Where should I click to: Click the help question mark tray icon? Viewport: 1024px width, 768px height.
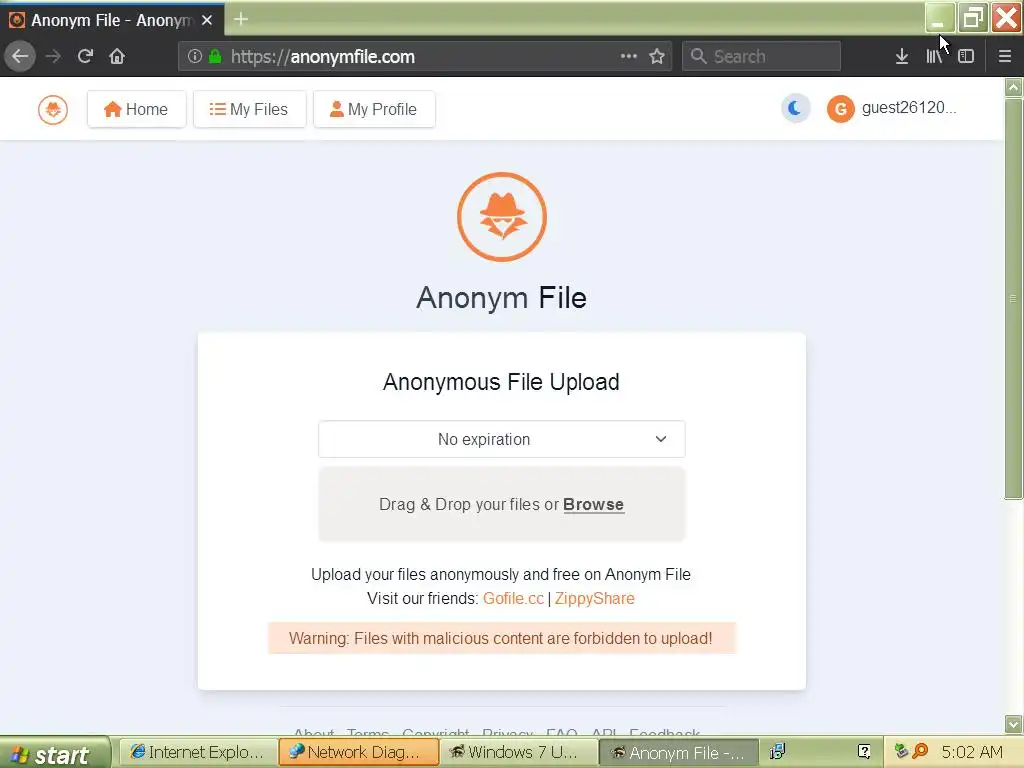coord(863,752)
